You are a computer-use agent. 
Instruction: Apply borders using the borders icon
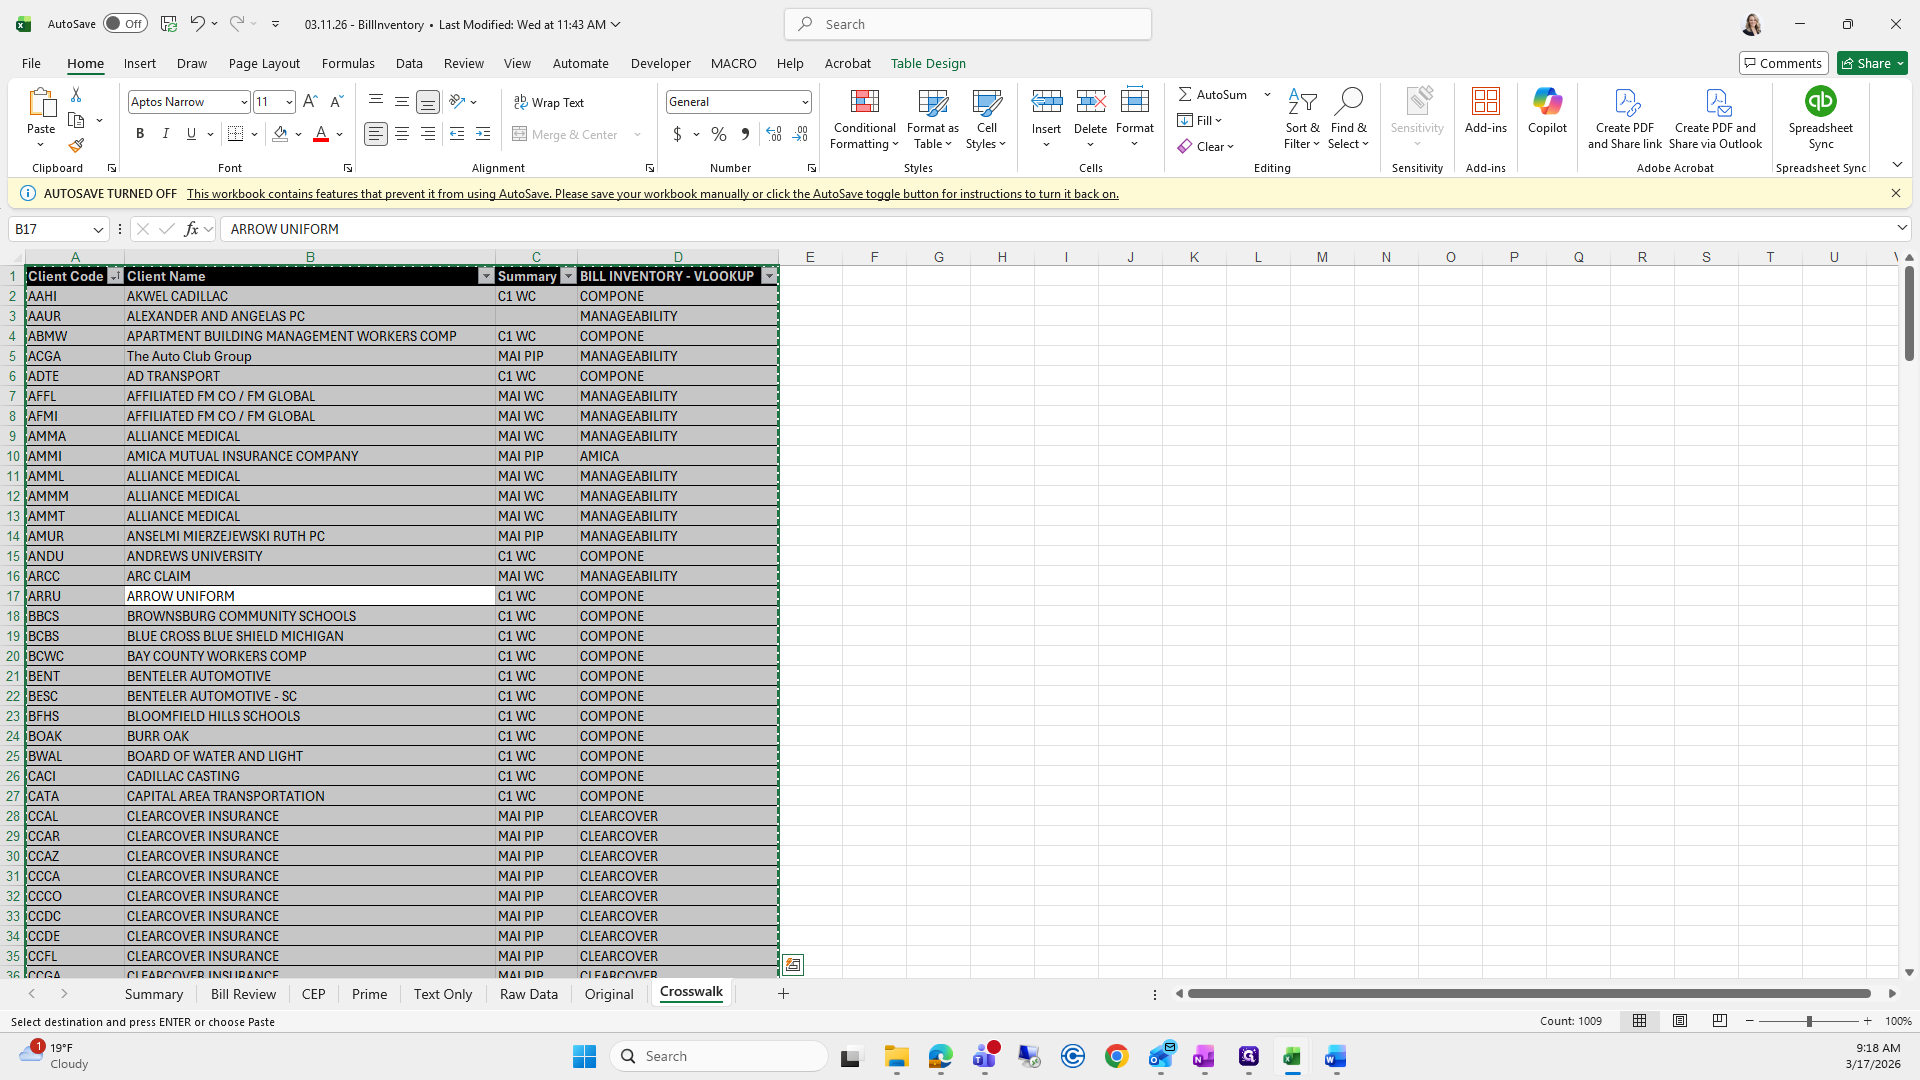point(235,134)
